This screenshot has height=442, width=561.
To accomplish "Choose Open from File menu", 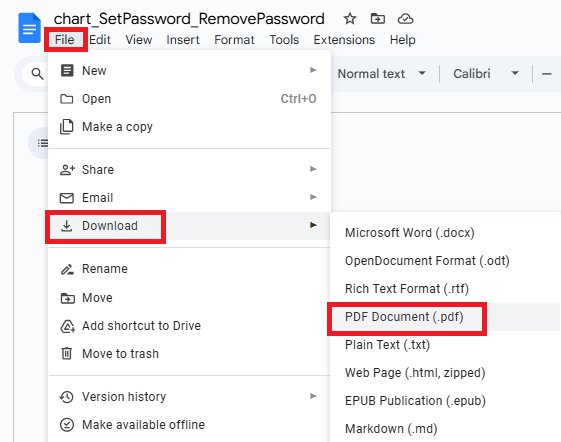I will click(x=189, y=99).
